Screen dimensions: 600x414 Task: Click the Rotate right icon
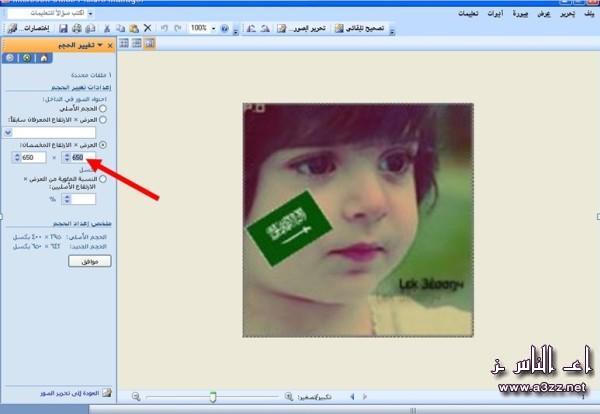click(265, 28)
